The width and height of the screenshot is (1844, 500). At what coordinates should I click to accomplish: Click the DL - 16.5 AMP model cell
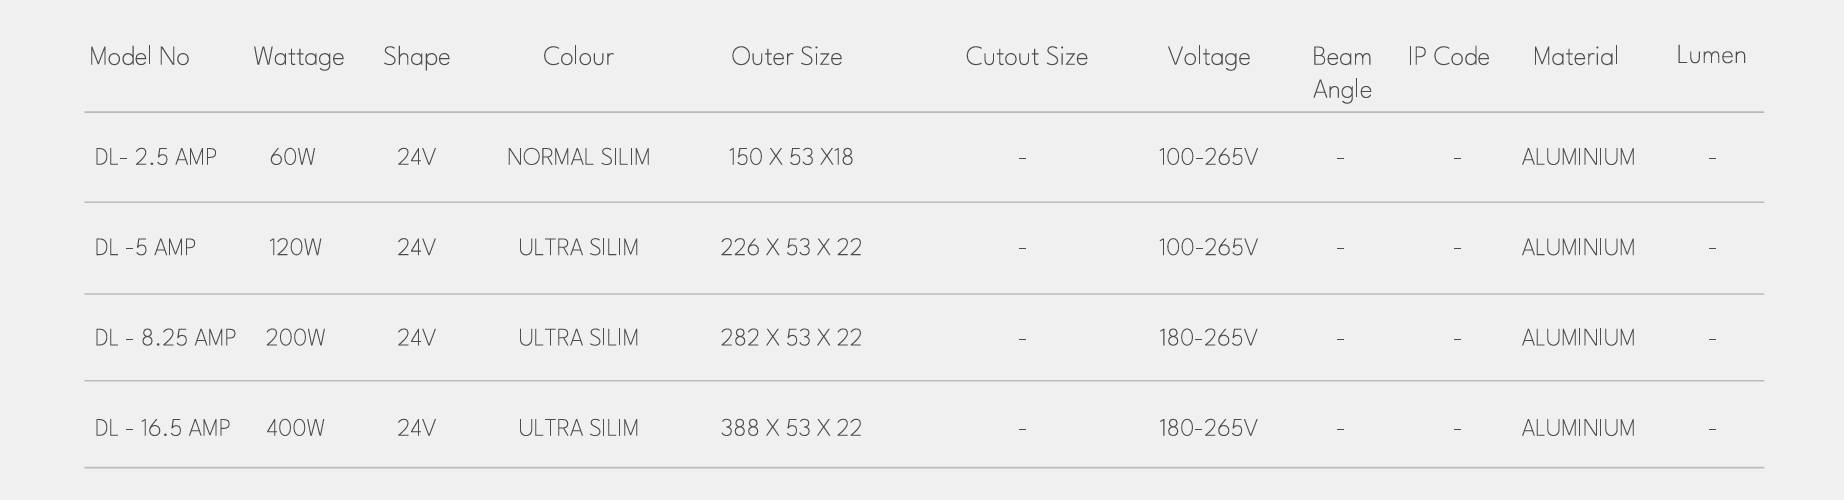click(162, 428)
